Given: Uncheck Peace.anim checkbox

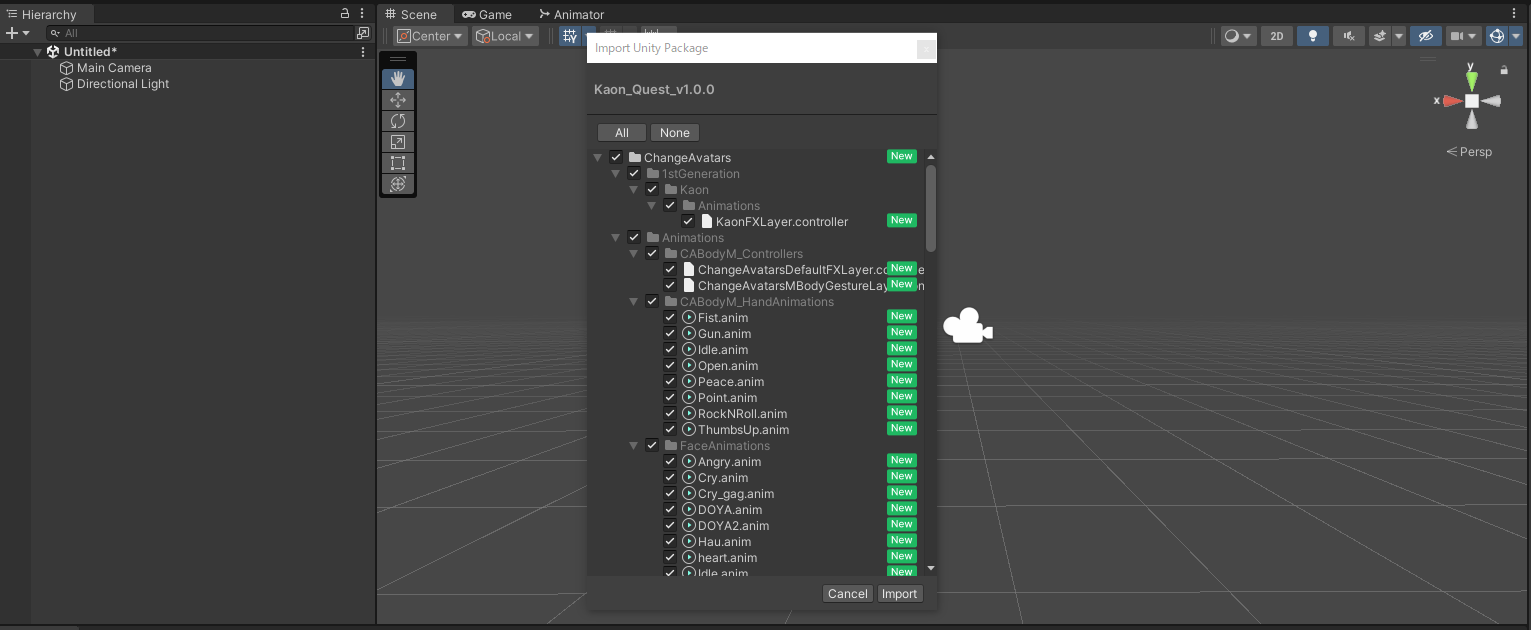Looking at the screenshot, I should click(x=670, y=382).
